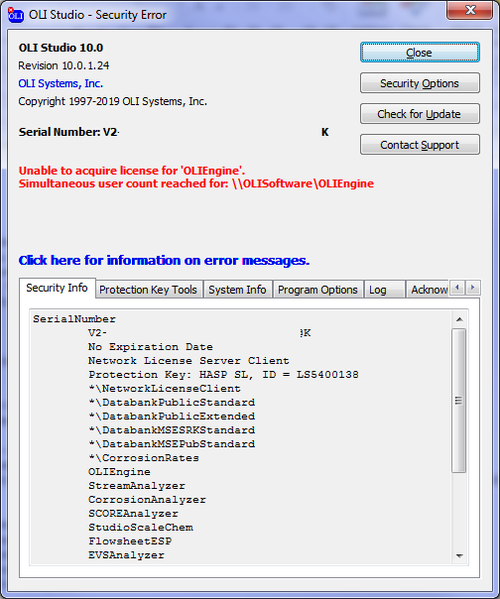The height and width of the screenshot is (599, 500).
Task: Click the Security Info vertical scrollbar thumb
Action: [x=459, y=400]
